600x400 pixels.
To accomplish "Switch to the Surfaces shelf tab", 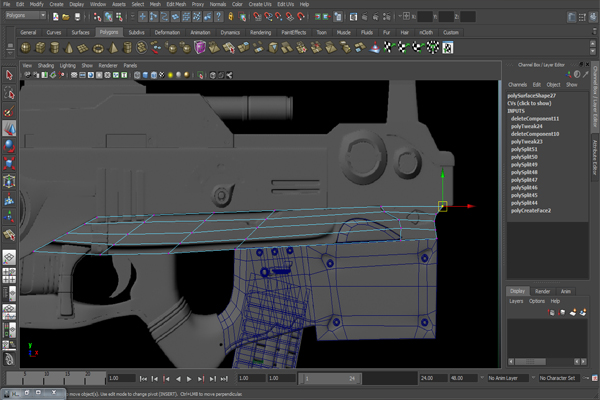I will (x=80, y=33).
